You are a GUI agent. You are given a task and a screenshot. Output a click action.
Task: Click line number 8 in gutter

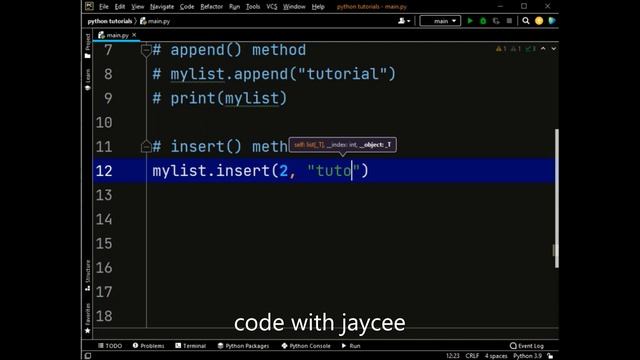(108, 74)
